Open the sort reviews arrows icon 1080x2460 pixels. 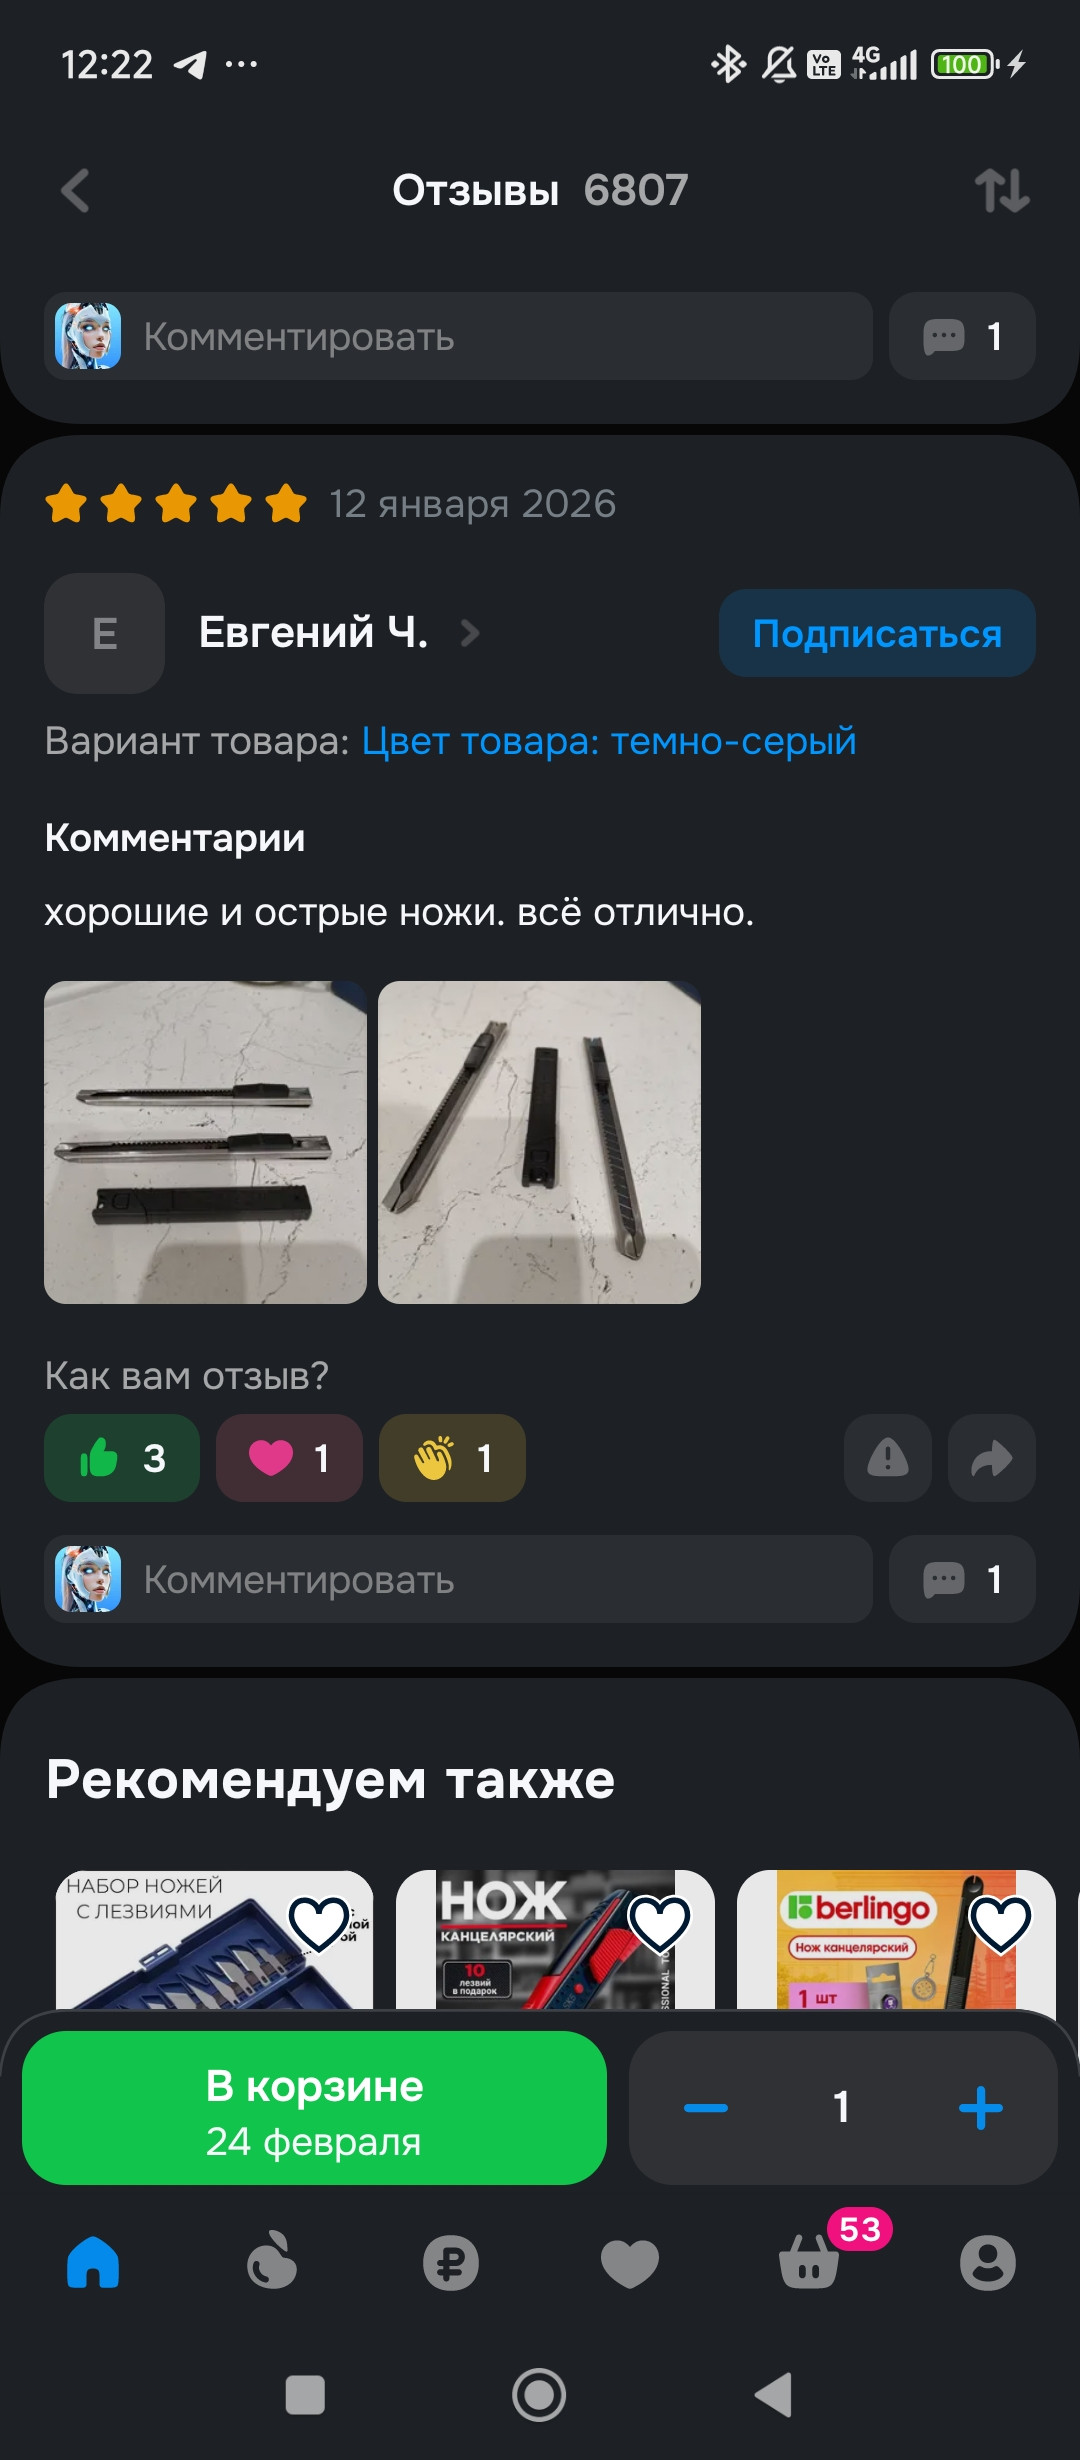(1002, 191)
